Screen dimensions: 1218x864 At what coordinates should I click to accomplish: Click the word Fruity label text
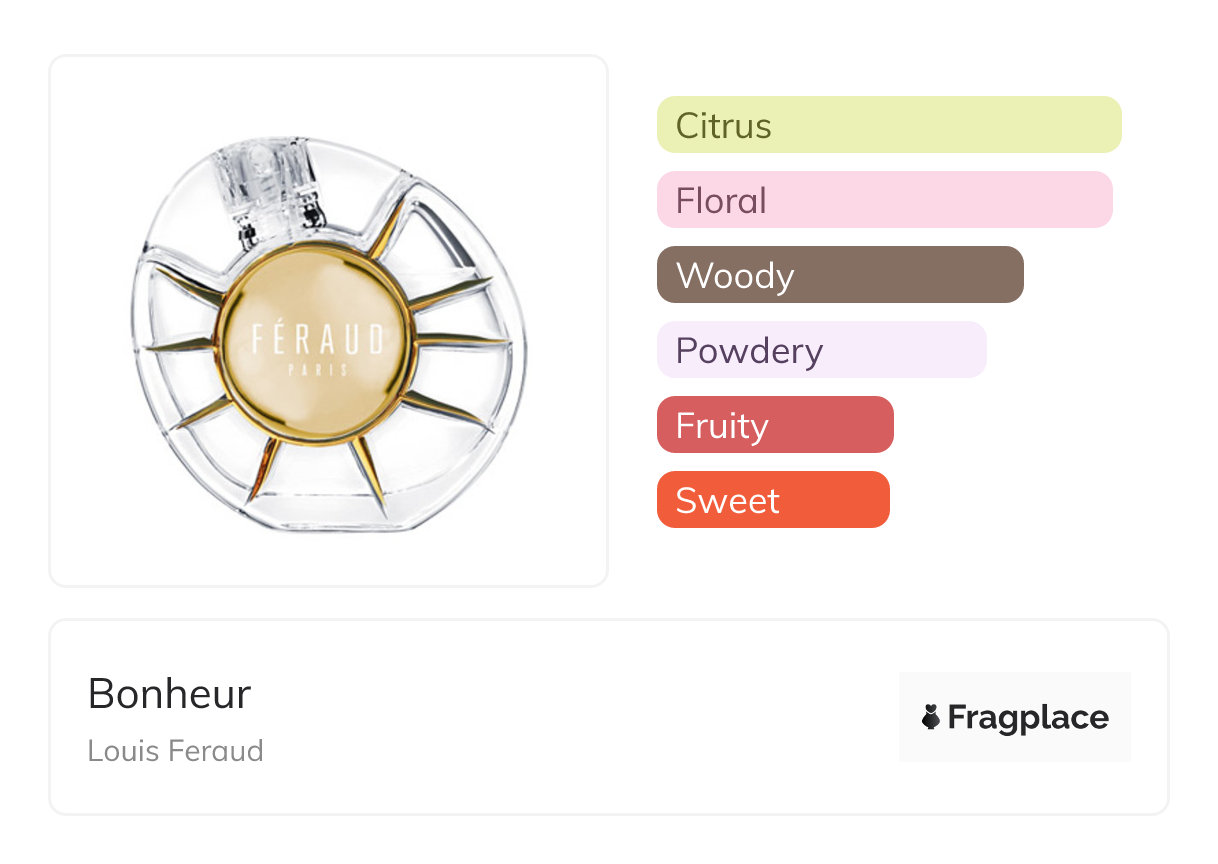pyautogui.click(x=722, y=425)
